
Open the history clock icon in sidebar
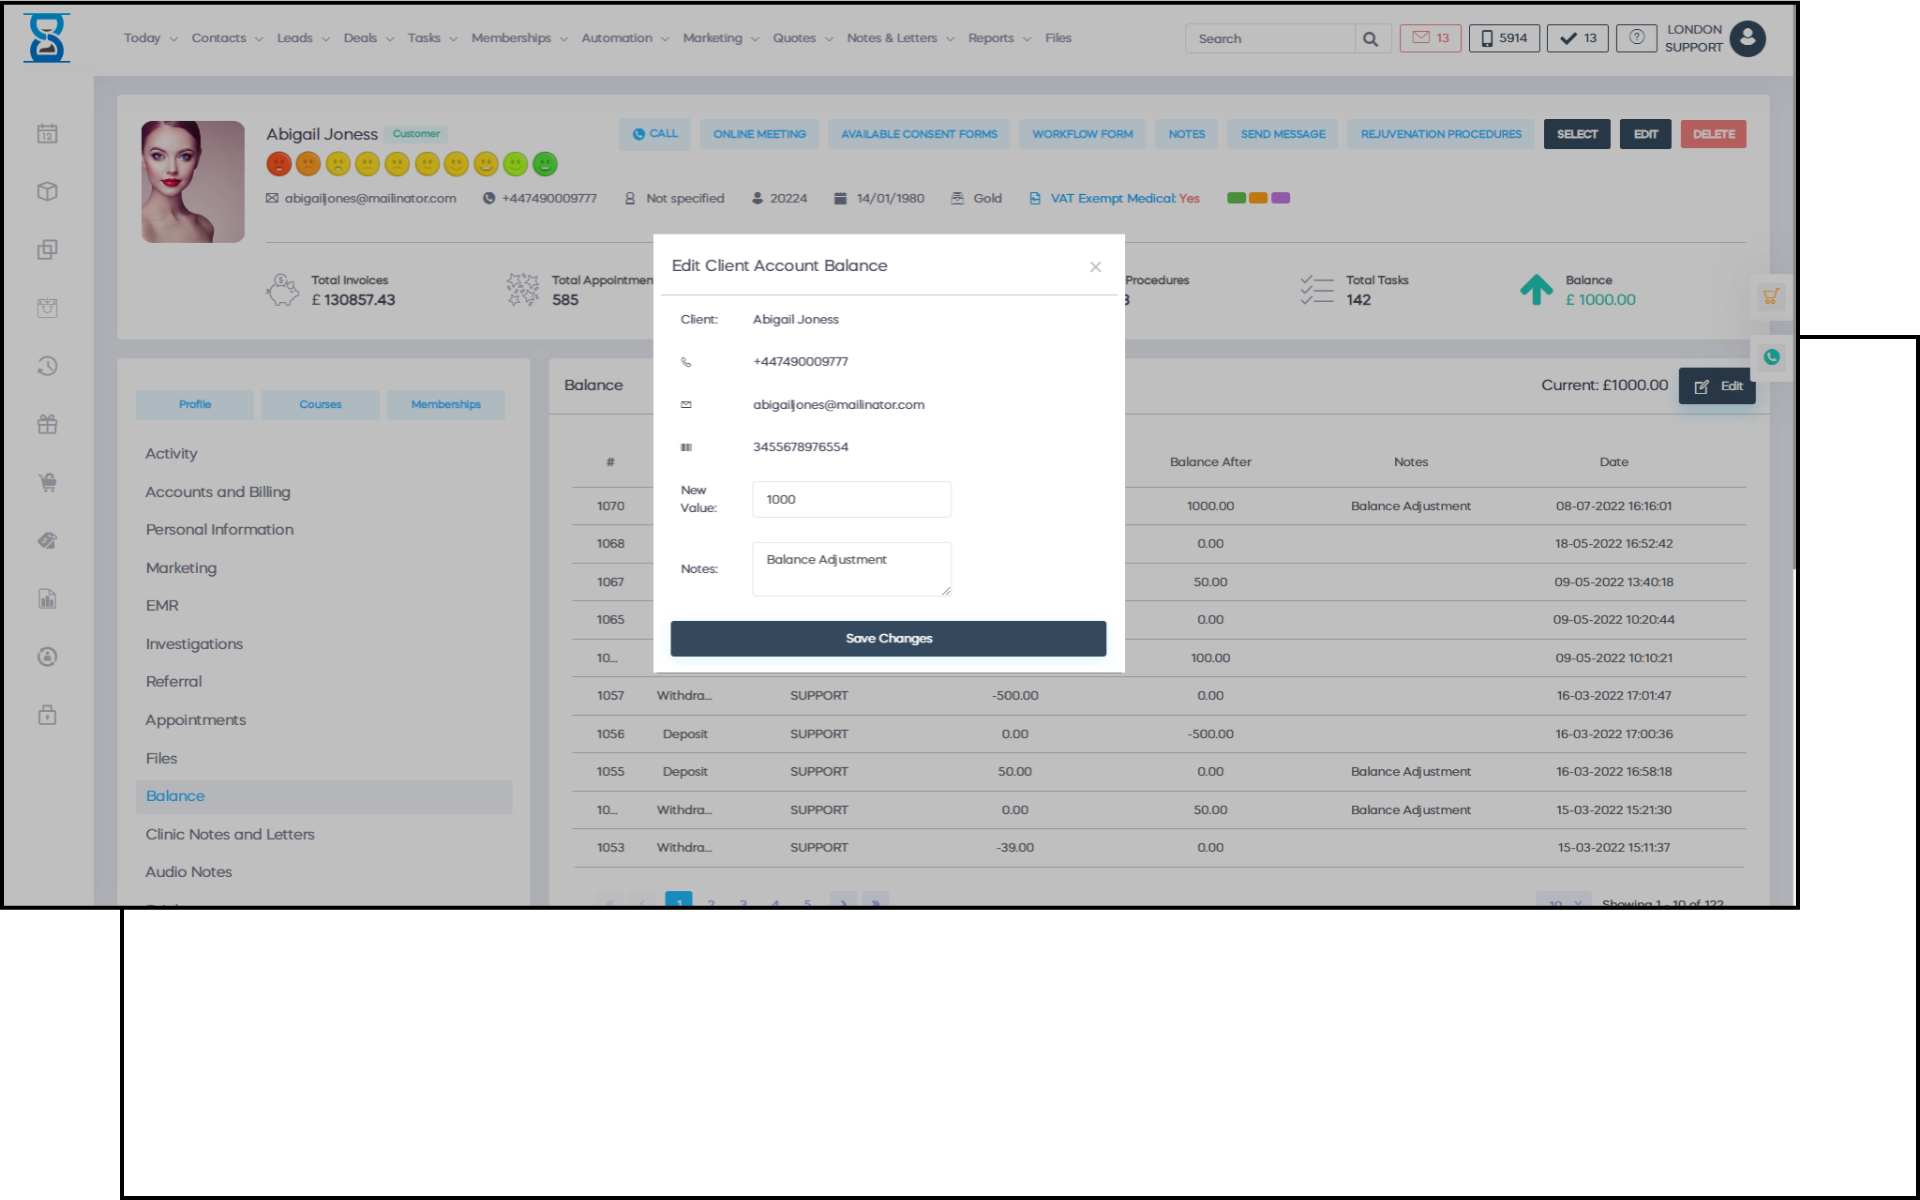pos(47,366)
